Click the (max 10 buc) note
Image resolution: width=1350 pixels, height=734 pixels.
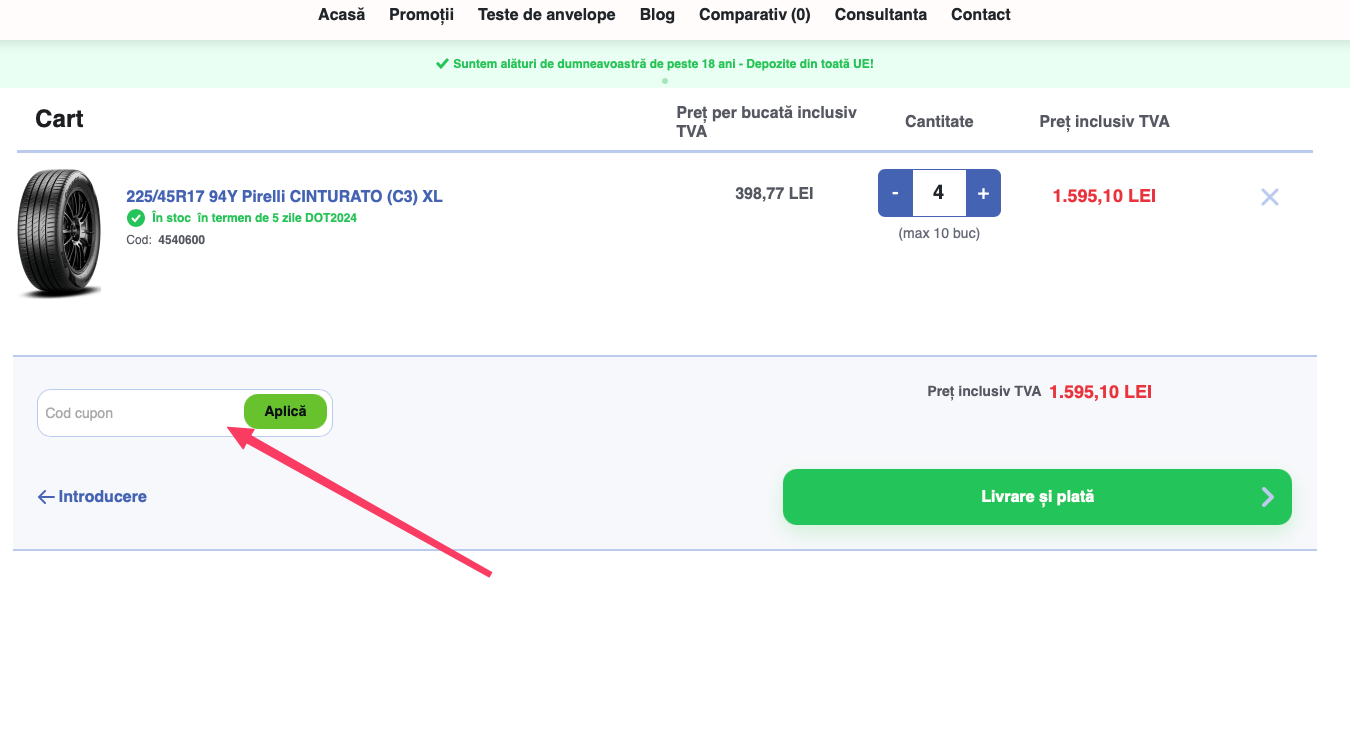939,234
